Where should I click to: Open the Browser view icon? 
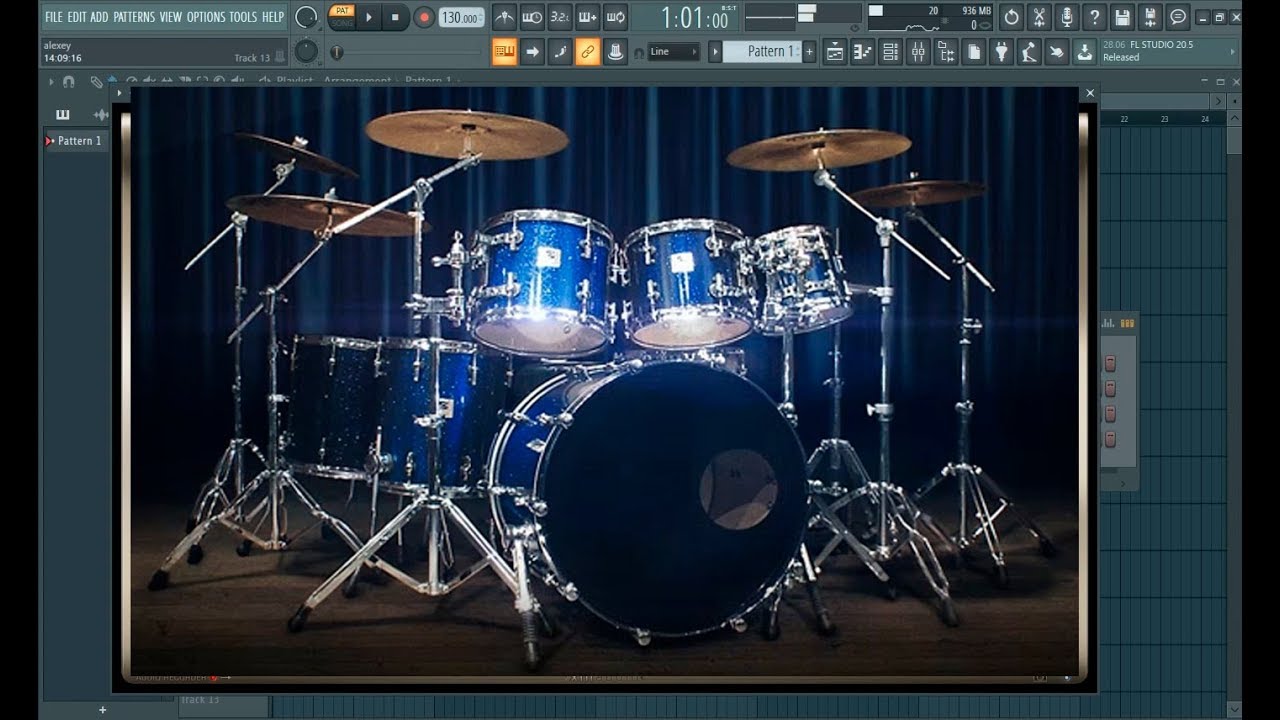[x=946, y=52]
